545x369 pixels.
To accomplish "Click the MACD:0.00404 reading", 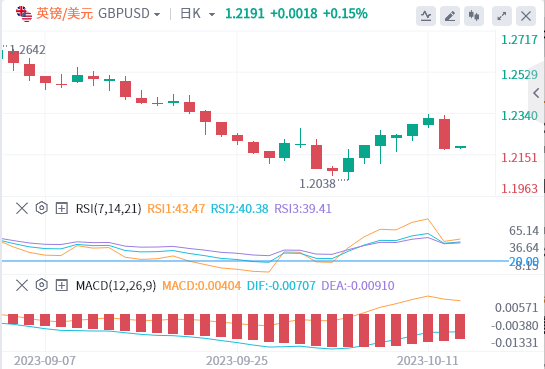I will (202, 286).
